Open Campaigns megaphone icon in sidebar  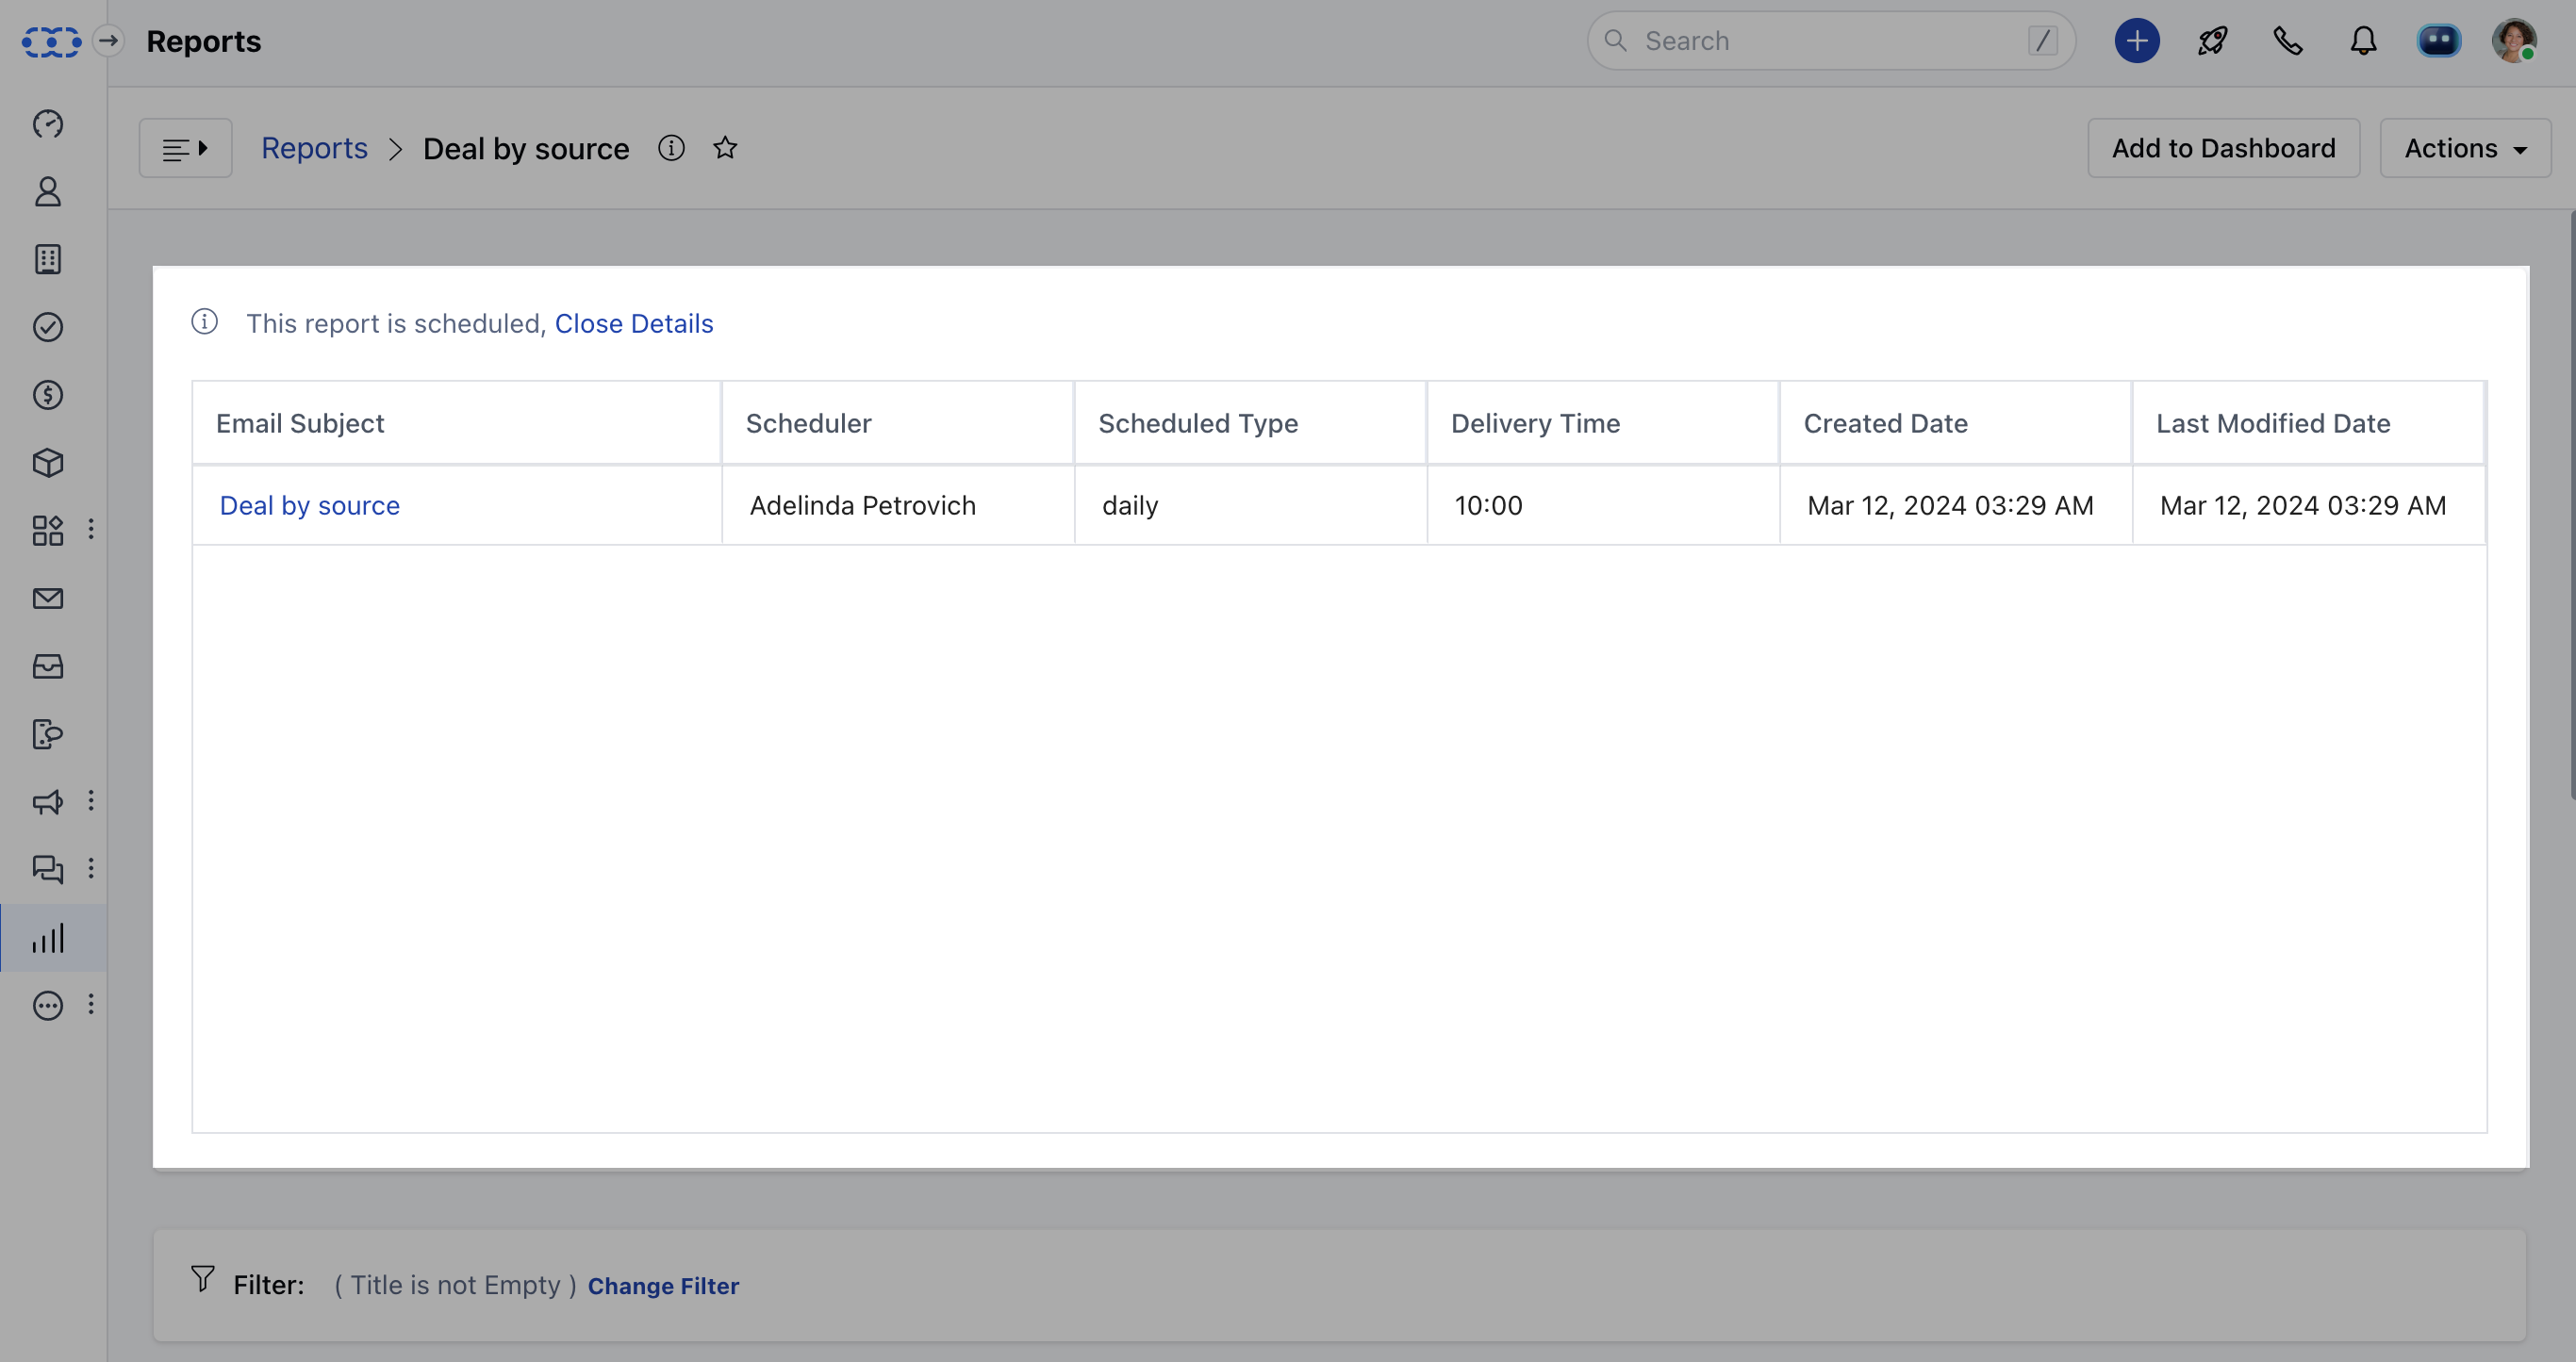click(48, 802)
